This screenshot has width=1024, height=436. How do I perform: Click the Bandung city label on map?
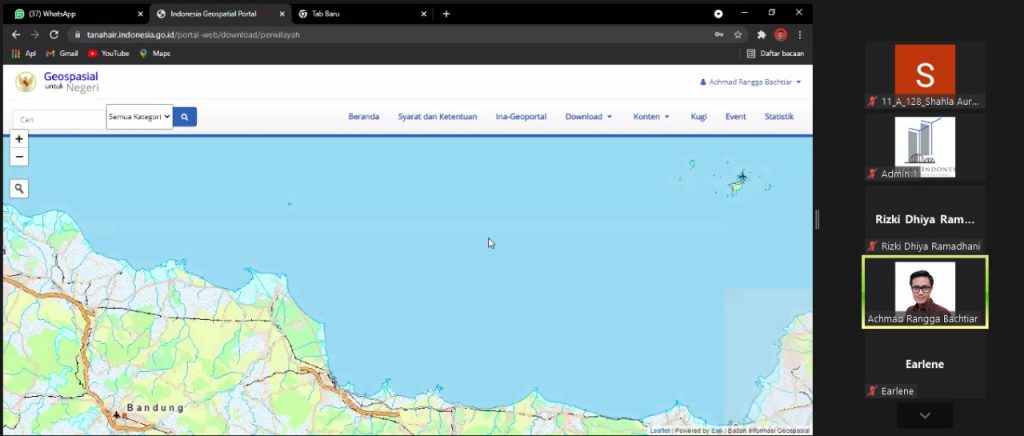tap(155, 408)
